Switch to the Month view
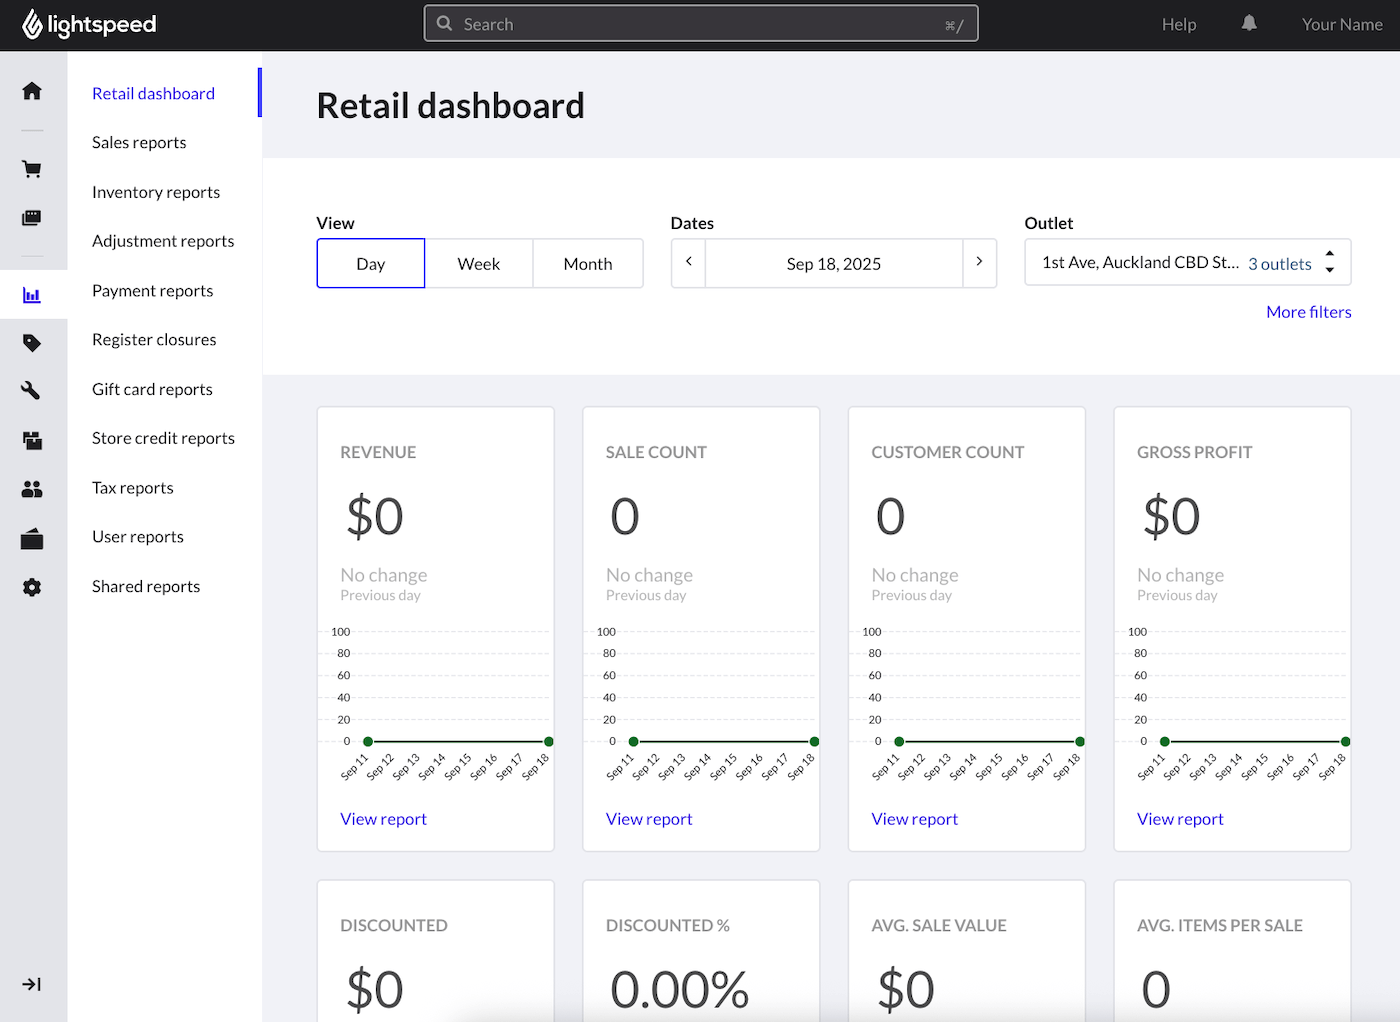The image size is (1400, 1022). 587,264
